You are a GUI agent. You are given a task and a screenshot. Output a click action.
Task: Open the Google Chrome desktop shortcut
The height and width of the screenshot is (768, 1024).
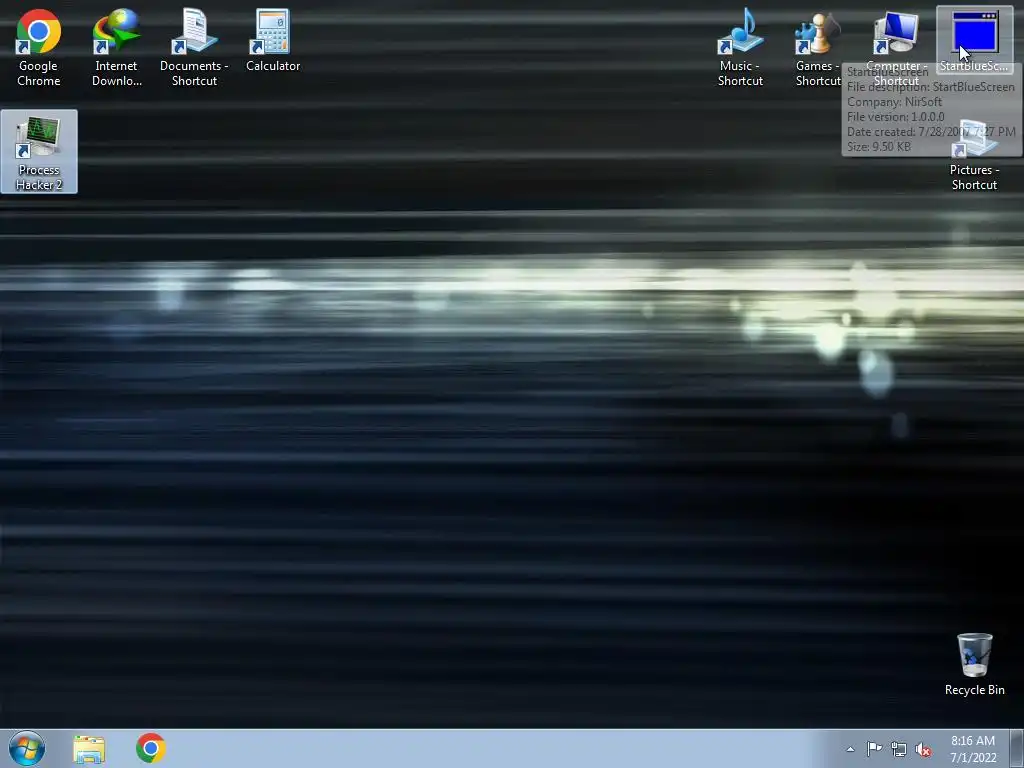click(x=39, y=48)
